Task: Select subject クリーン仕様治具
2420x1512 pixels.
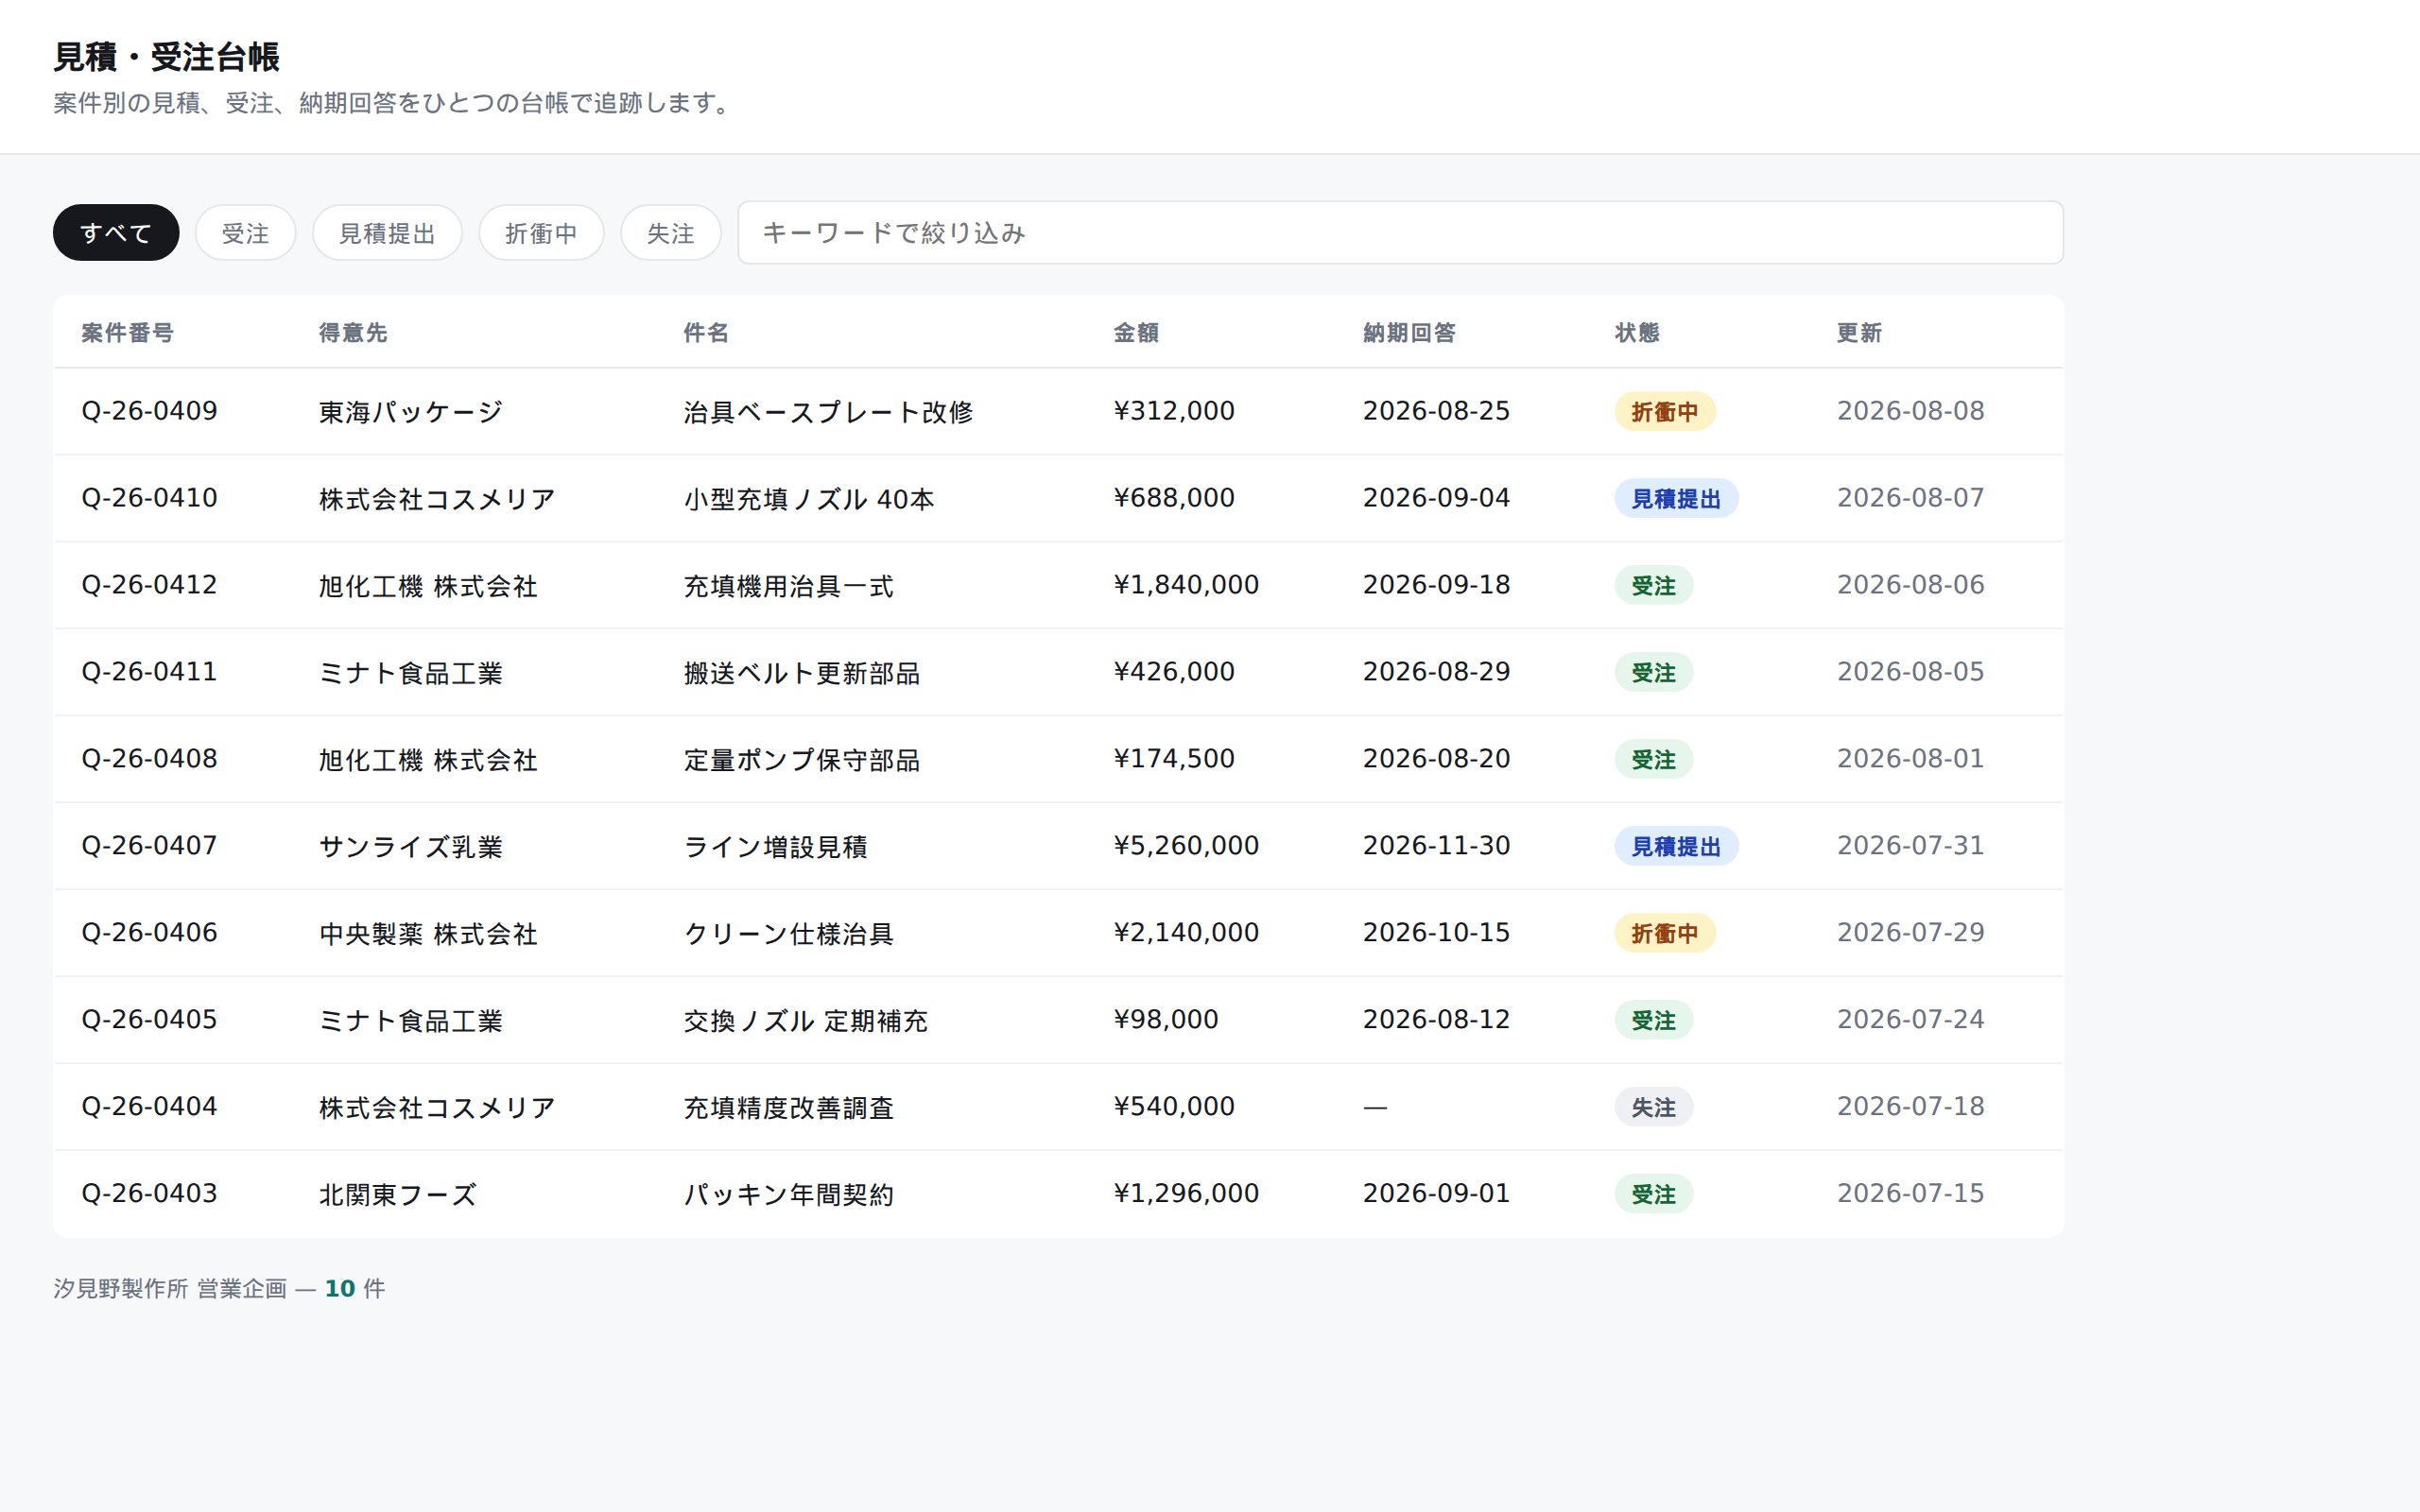Action: 788,933
